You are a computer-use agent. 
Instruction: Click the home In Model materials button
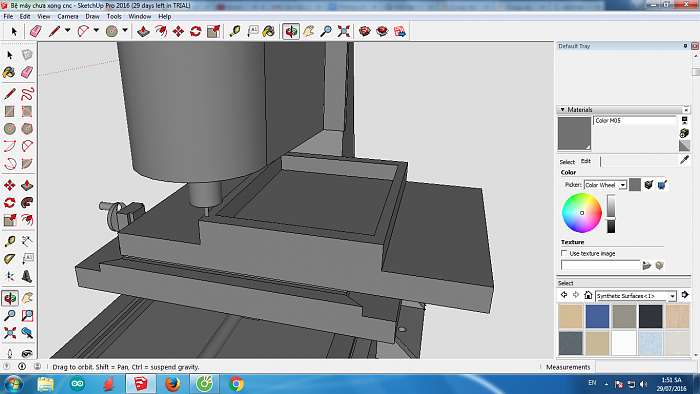(588, 295)
